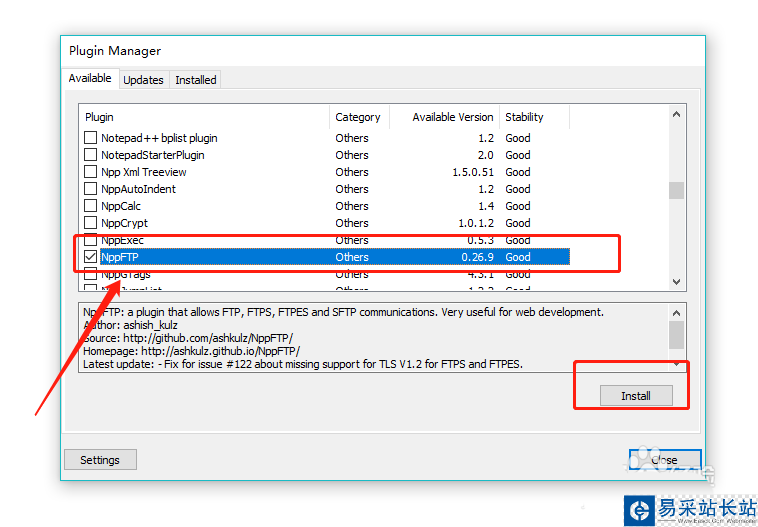Check the NotepadStarterPlugin checkbox
The image size is (758, 527).
pos(90,155)
